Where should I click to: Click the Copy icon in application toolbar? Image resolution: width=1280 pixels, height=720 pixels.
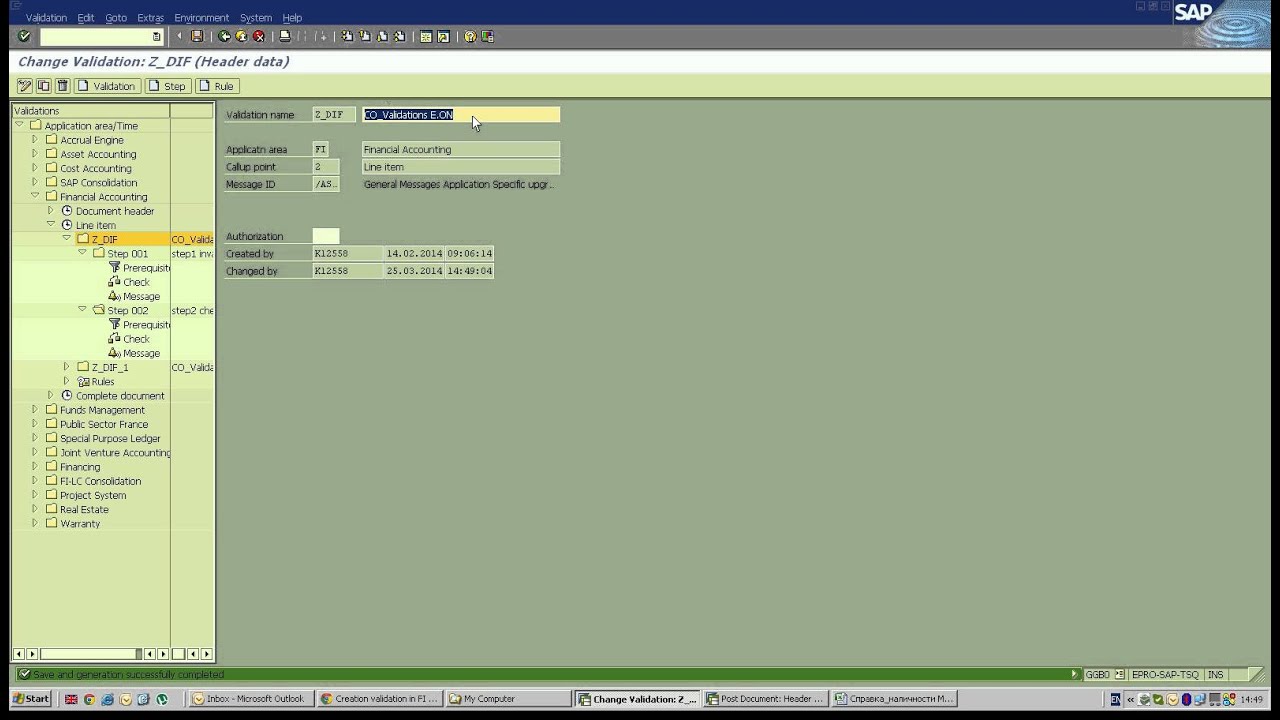click(x=44, y=86)
